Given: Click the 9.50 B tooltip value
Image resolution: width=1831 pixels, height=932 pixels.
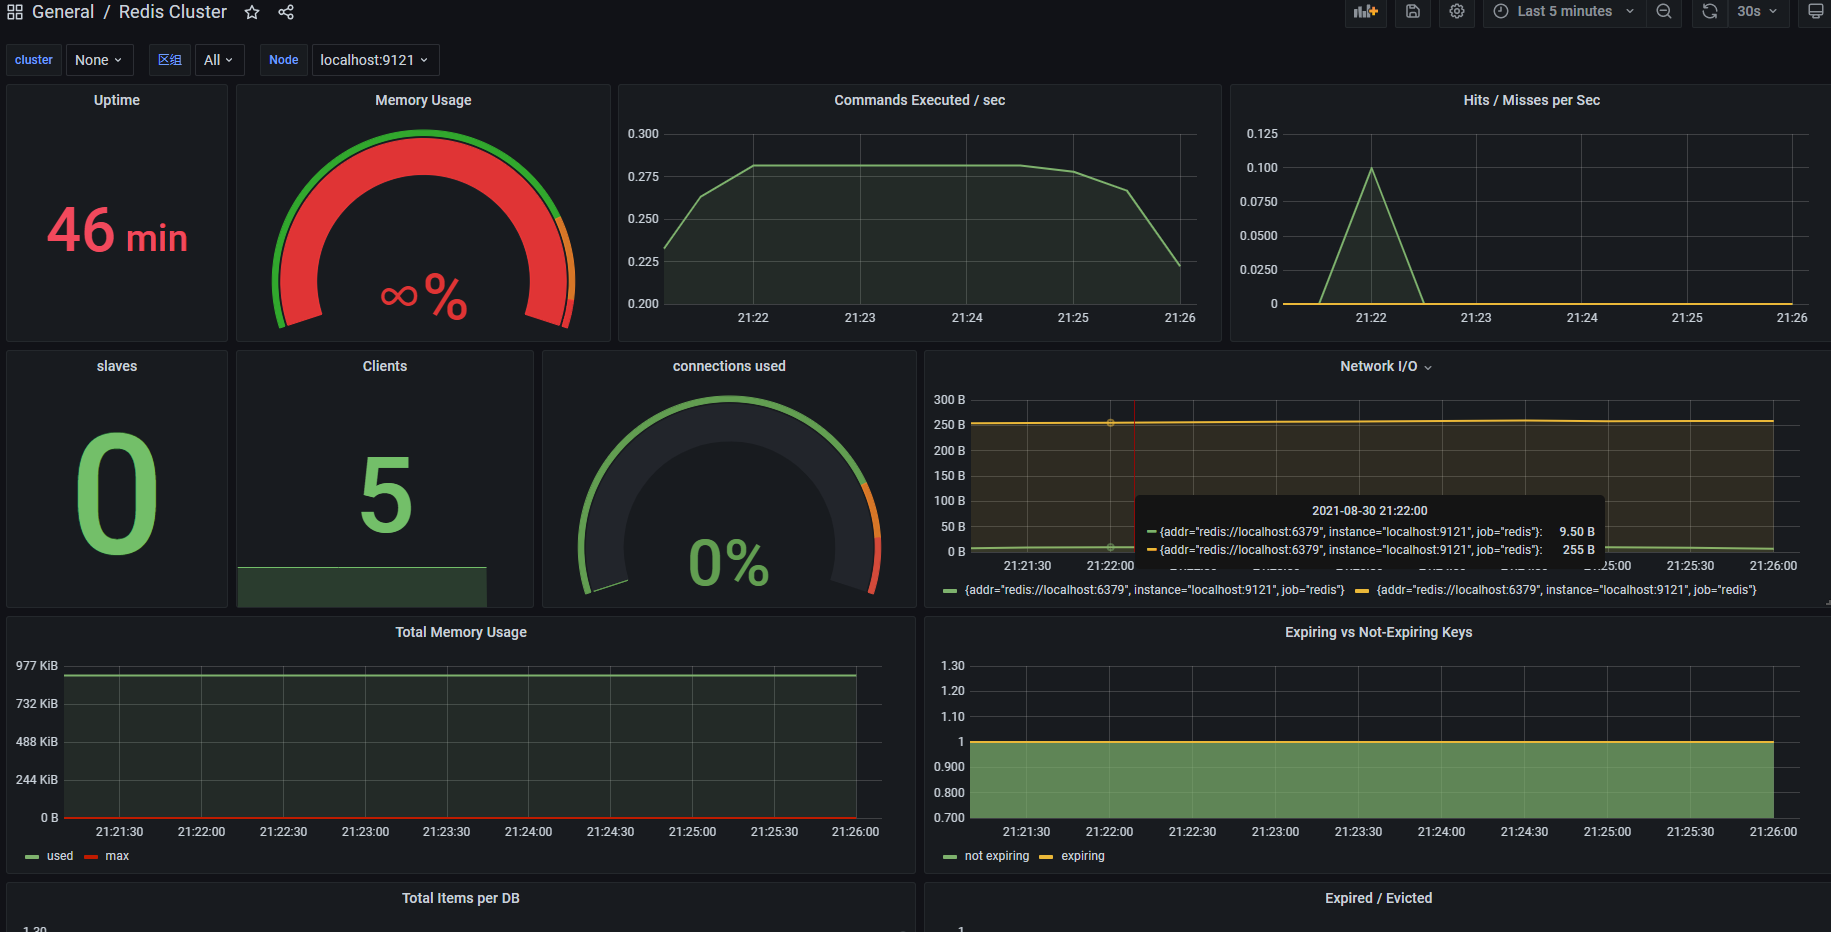Looking at the screenshot, I should pyautogui.click(x=1577, y=532).
